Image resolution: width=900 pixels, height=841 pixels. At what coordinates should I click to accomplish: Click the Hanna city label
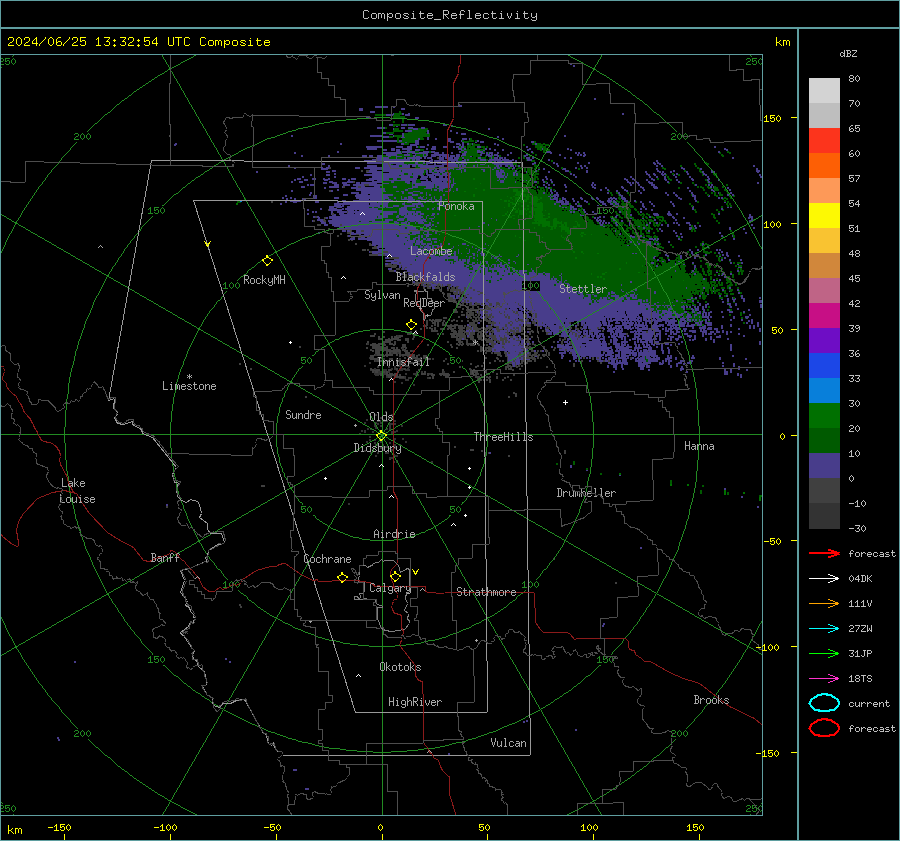699,446
